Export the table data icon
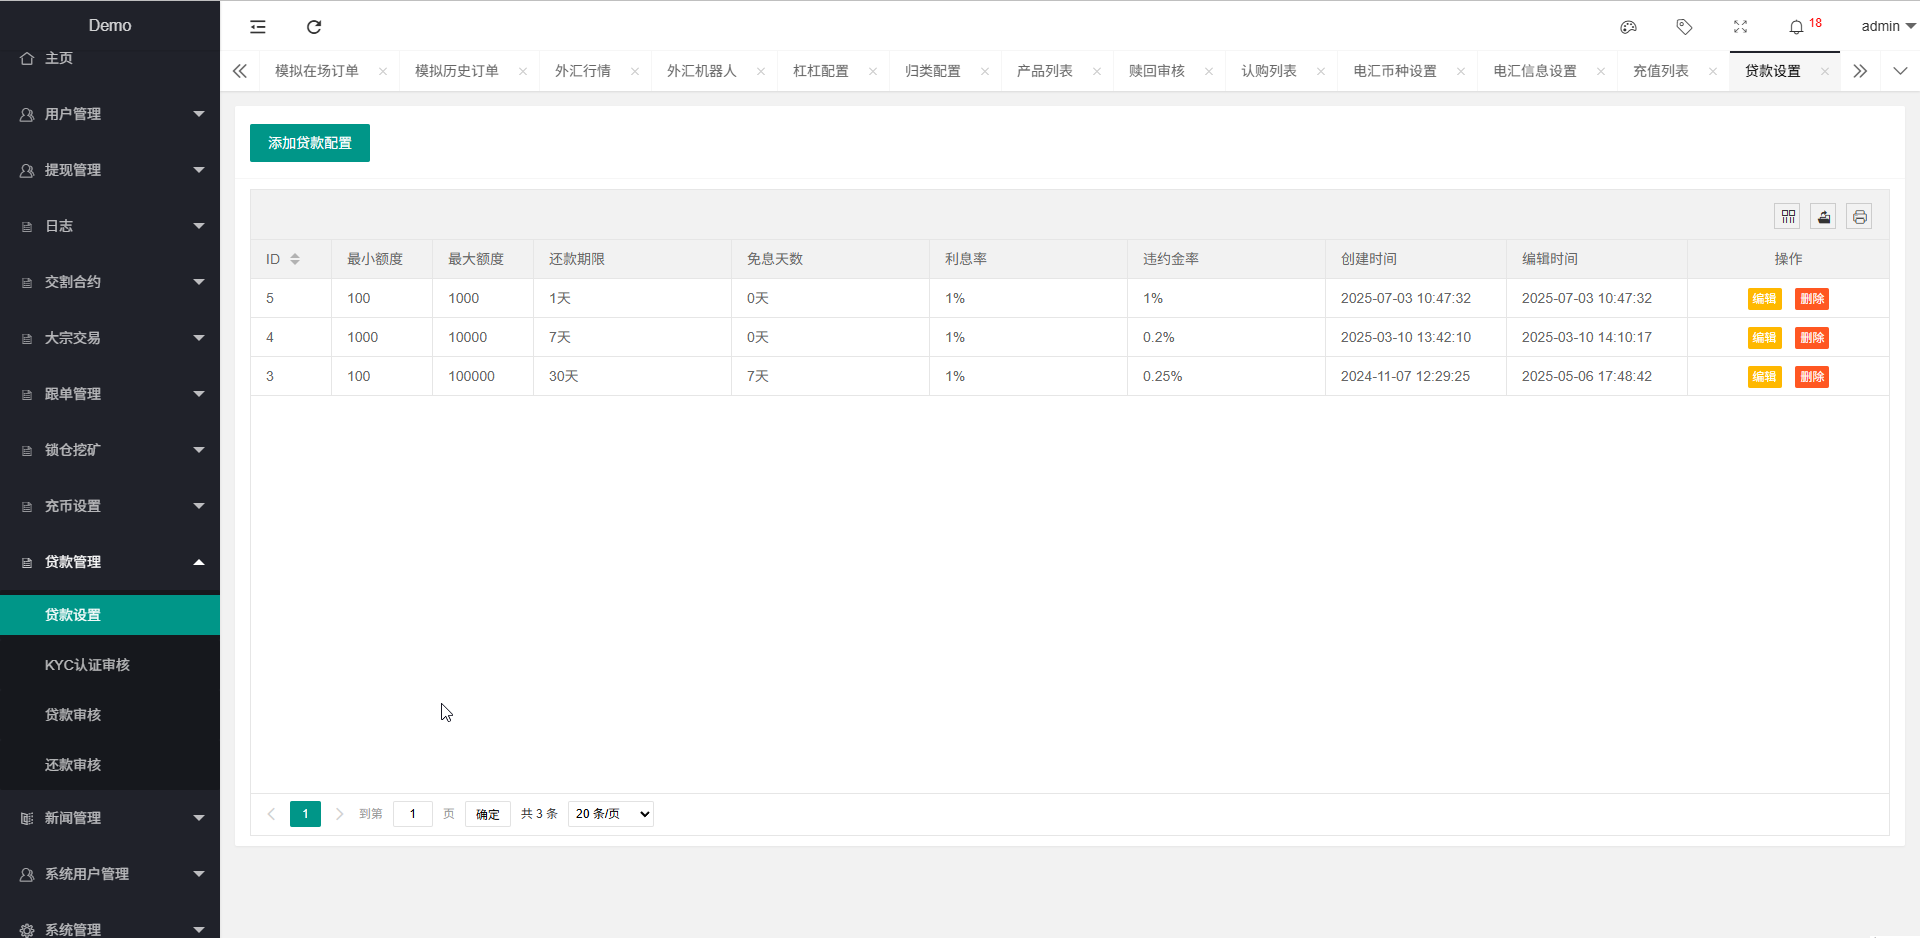This screenshot has height=938, width=1920. [x=1824, y=217]
